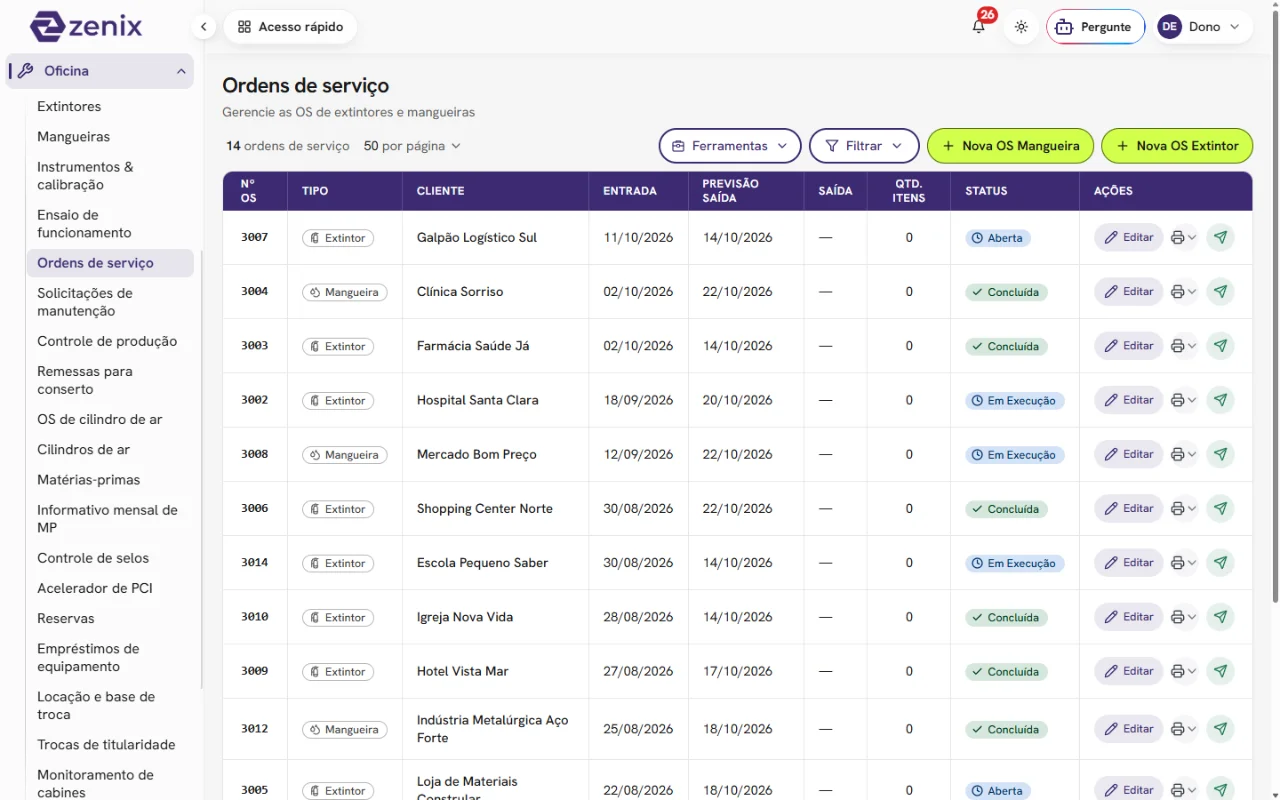Open the Filtrar dropdown
The image size is (1280, 800).
[864, 146]
